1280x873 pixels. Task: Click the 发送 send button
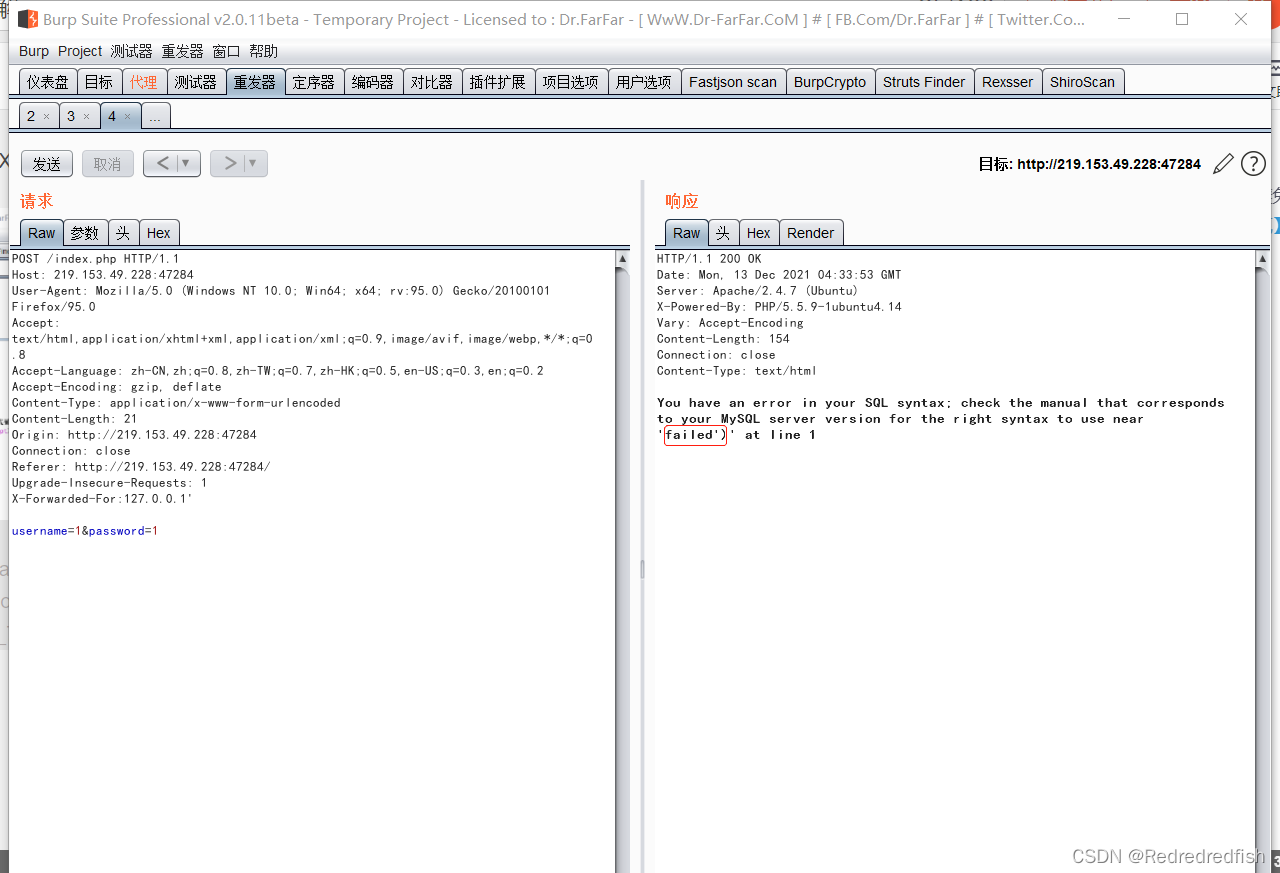[47, 164]
